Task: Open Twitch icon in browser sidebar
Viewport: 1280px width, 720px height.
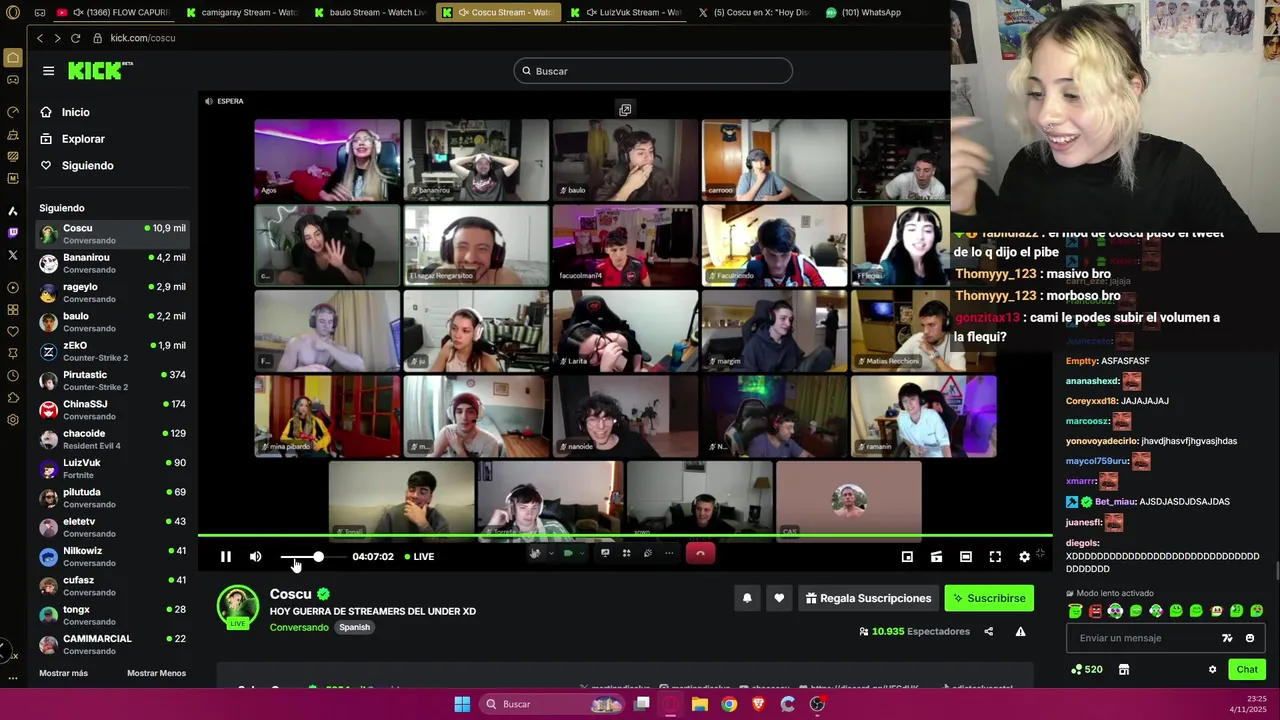Action: pyautogui.click(x=12, y=233)
